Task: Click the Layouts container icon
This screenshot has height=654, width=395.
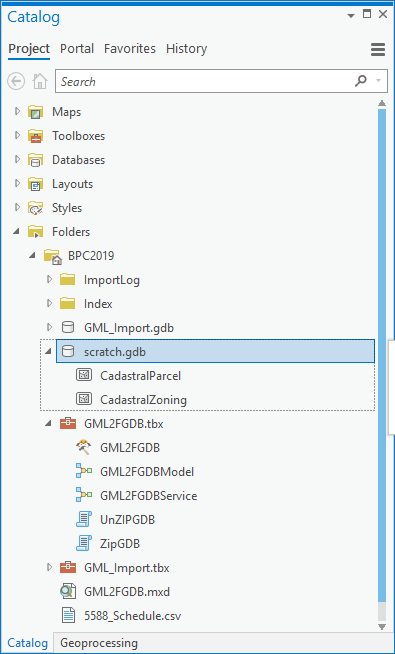Action: click(x=35, y=184)
